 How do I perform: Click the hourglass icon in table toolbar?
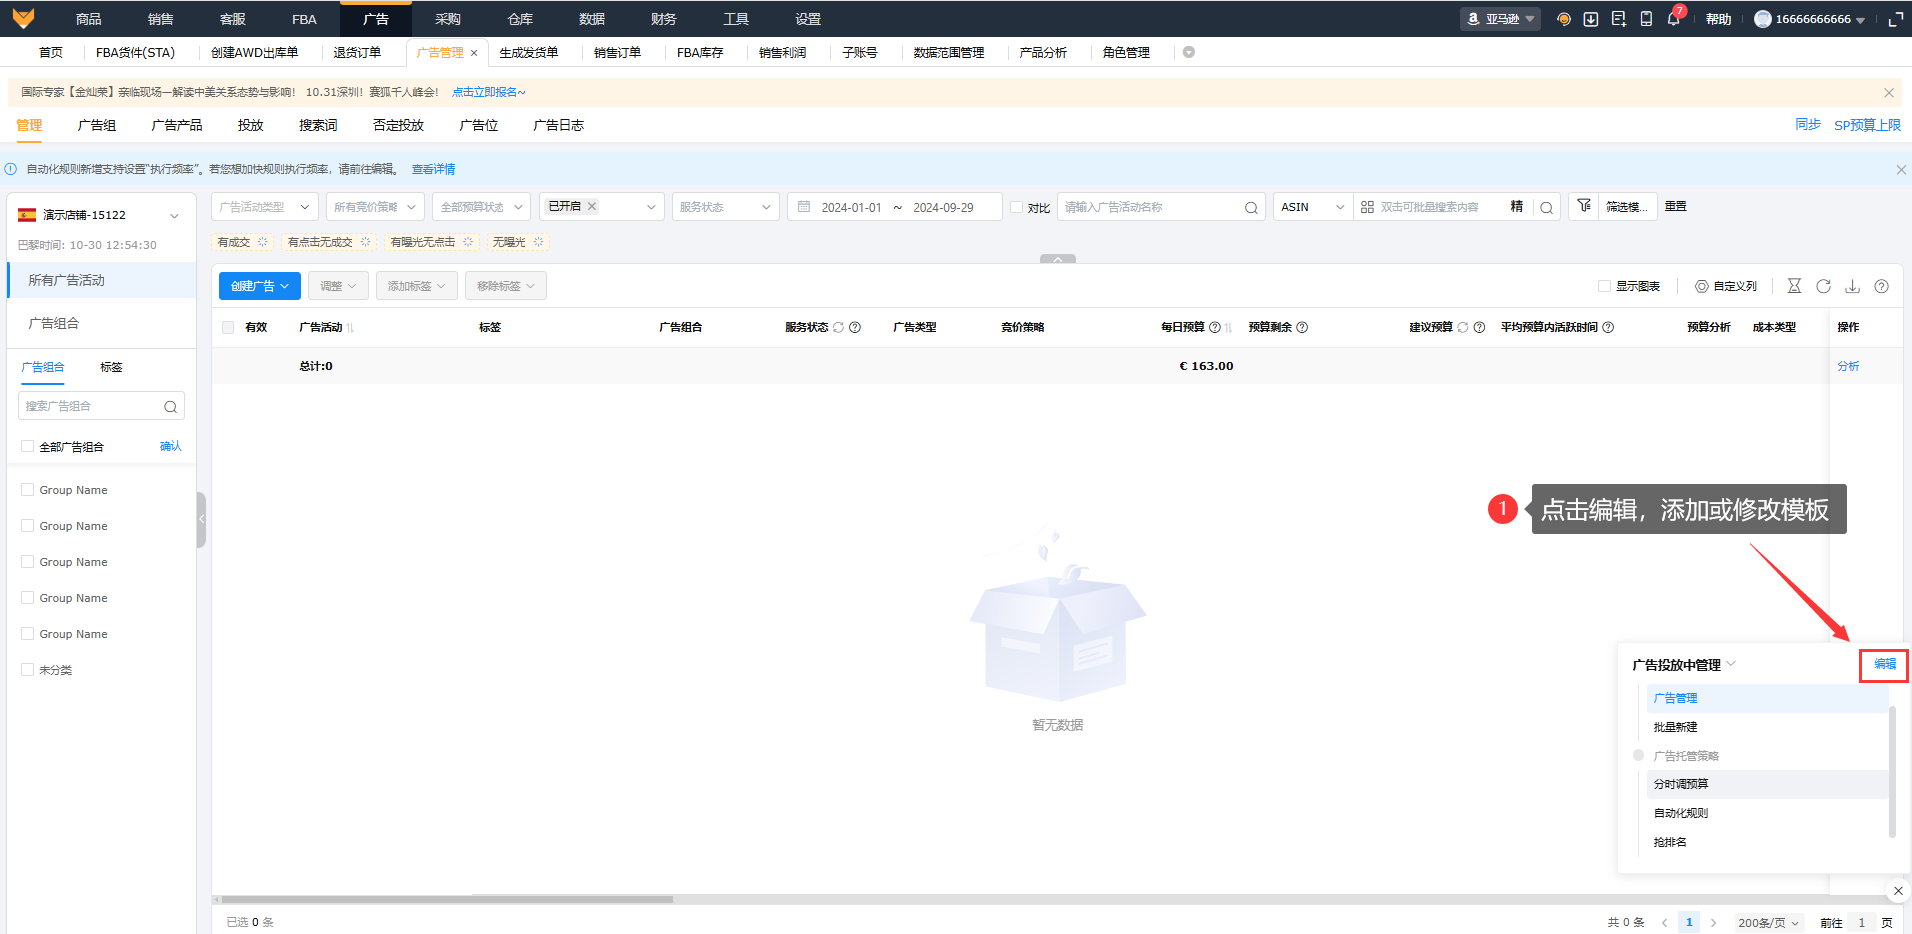pyautogui.click(x=1795, y=286)
